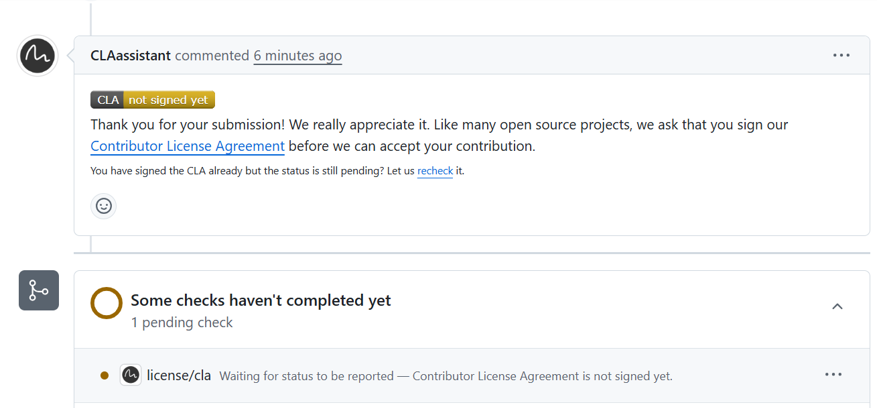Open the CLAassistant avatar profile picture
This screenshot has width=877, height=408.
(38, 56)
